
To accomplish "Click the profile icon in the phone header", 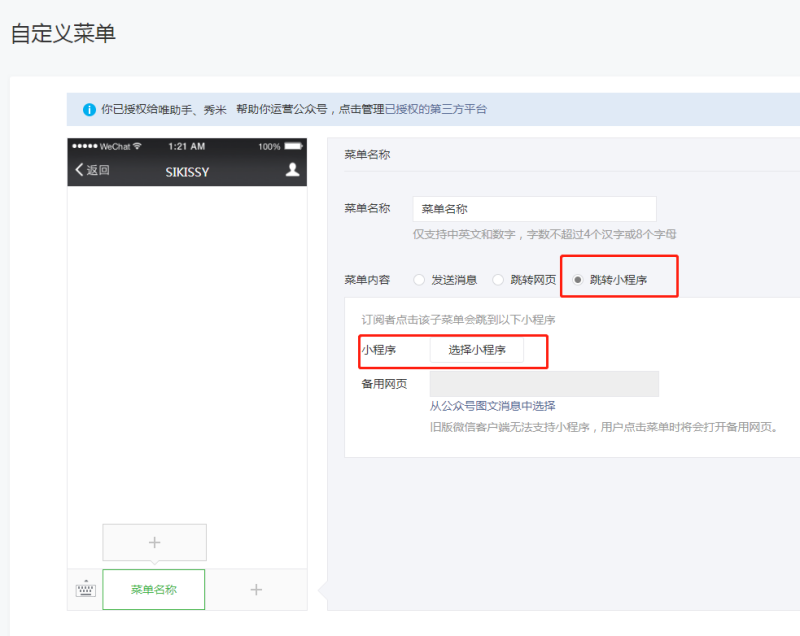I will click(292, 170).
